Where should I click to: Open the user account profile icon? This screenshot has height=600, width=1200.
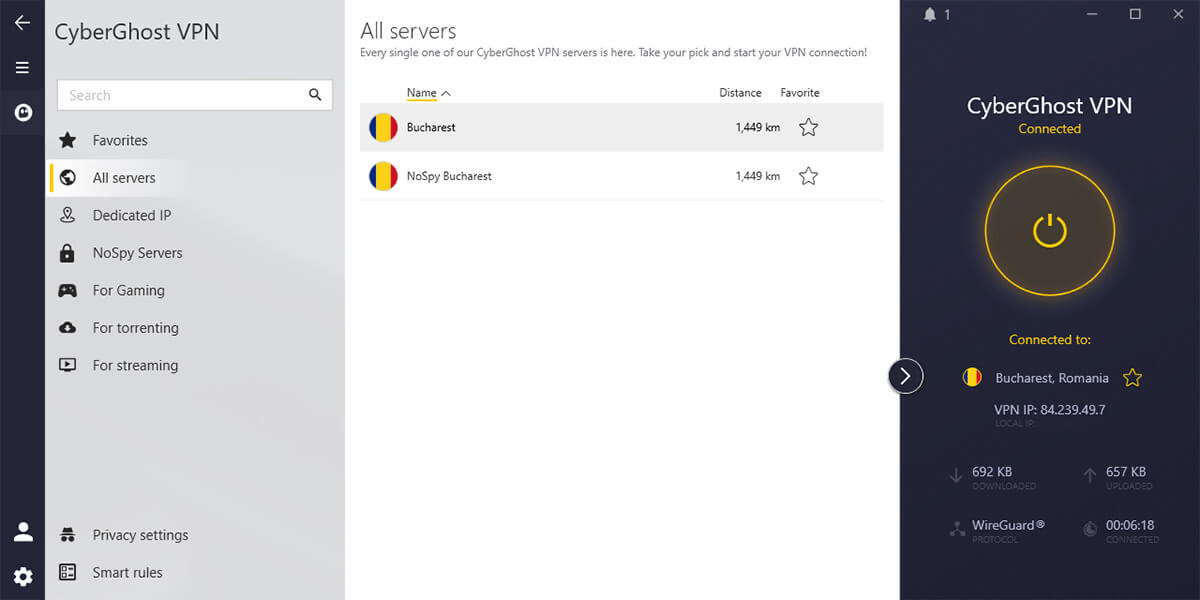(x=23, y=532)
